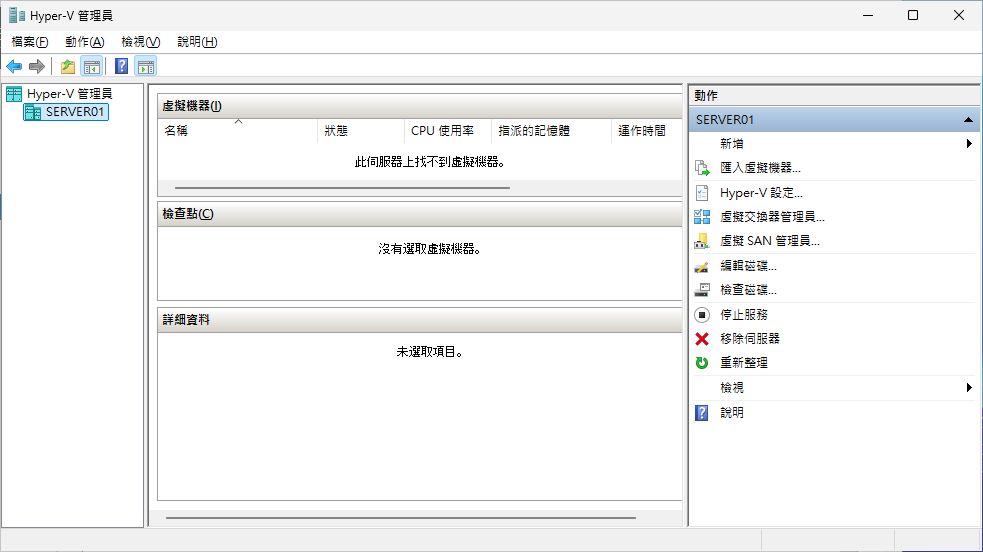Screen dimensions: 983x552
Task: Open the 檔案(F) menu
Action: coord(29,42)
